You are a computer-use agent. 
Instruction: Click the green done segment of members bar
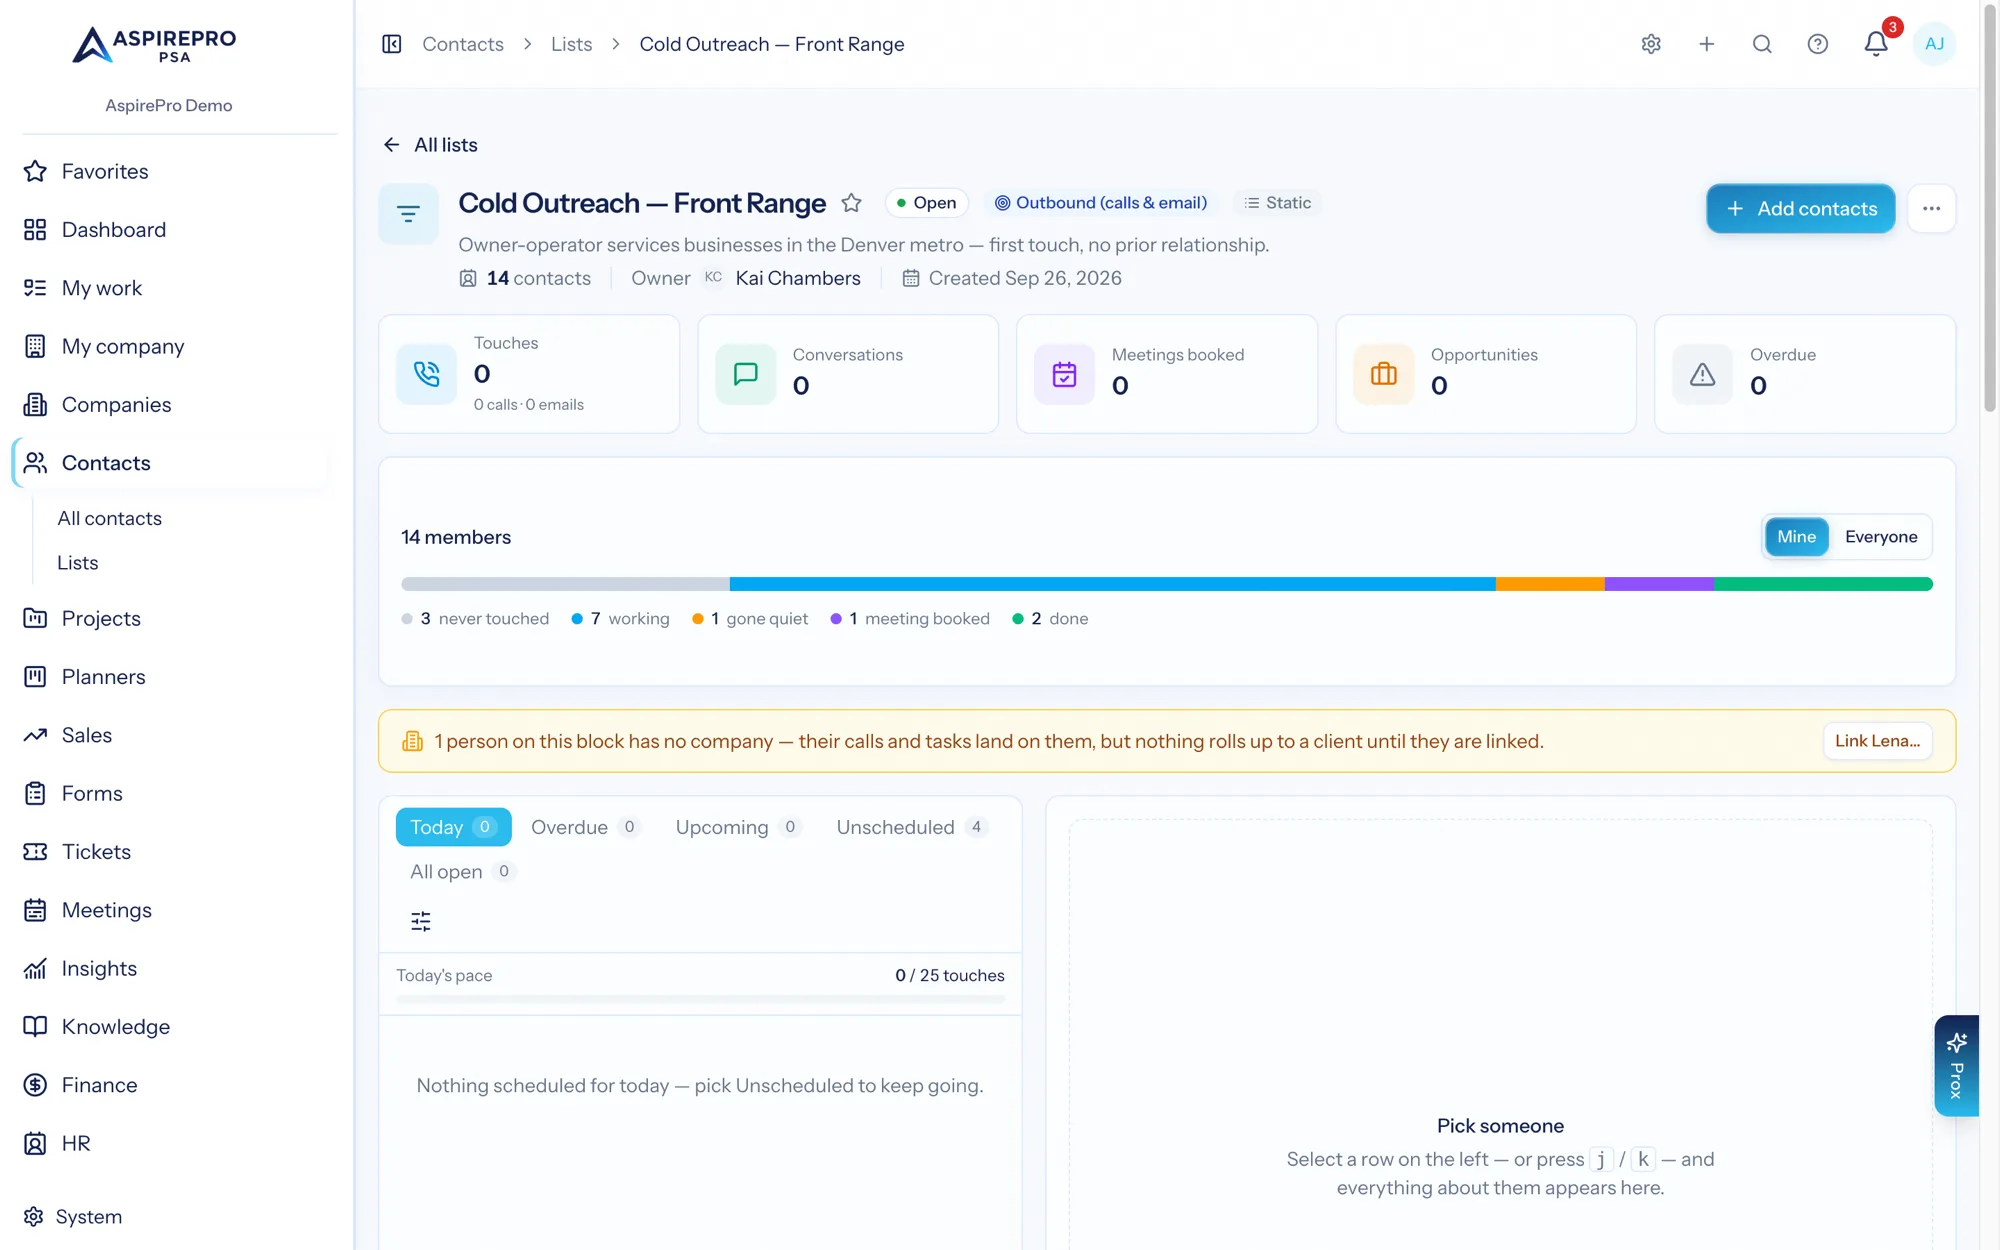click(1823, 584)
